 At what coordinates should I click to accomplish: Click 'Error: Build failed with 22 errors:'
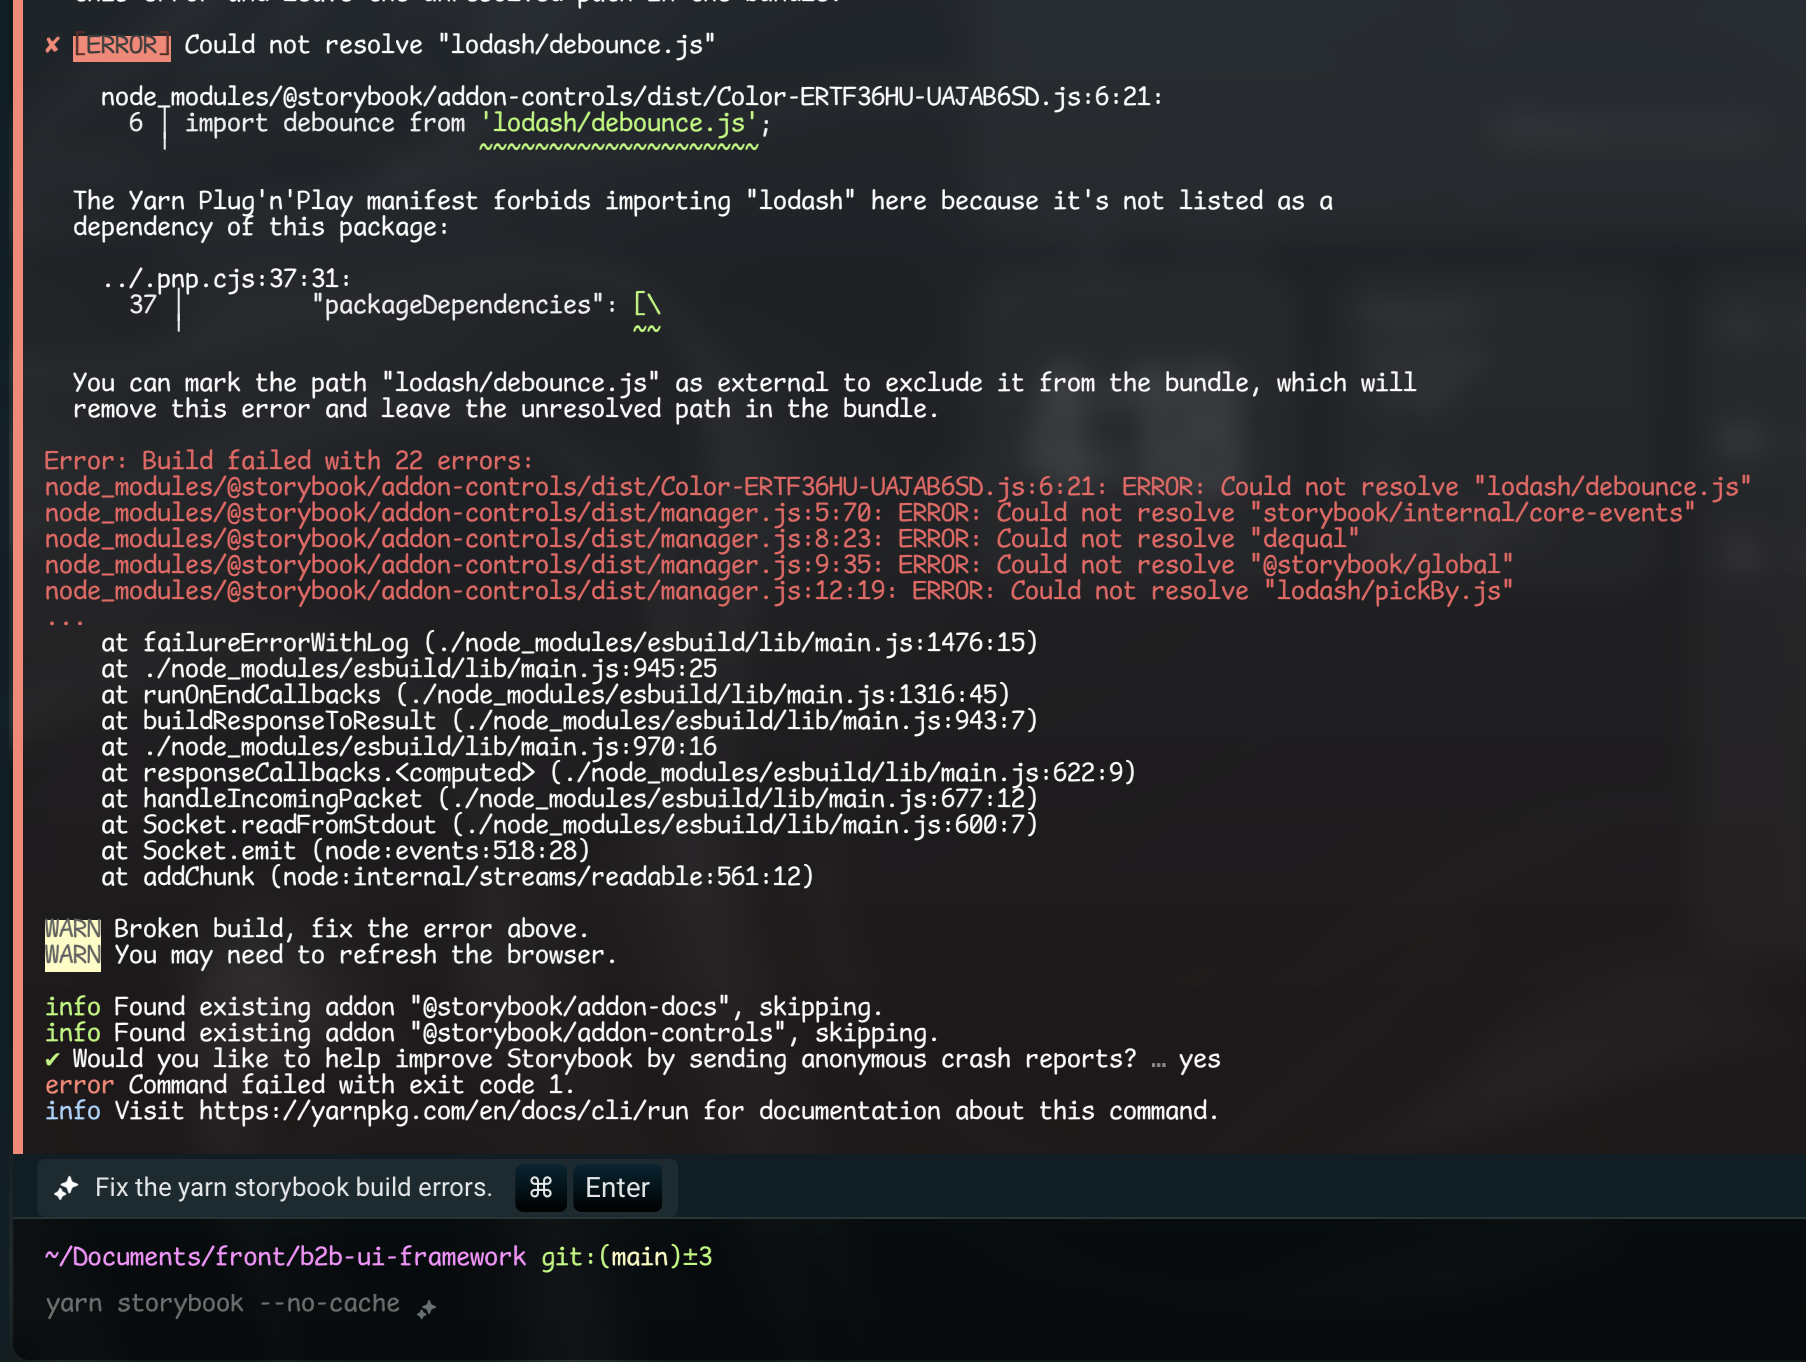288,461
